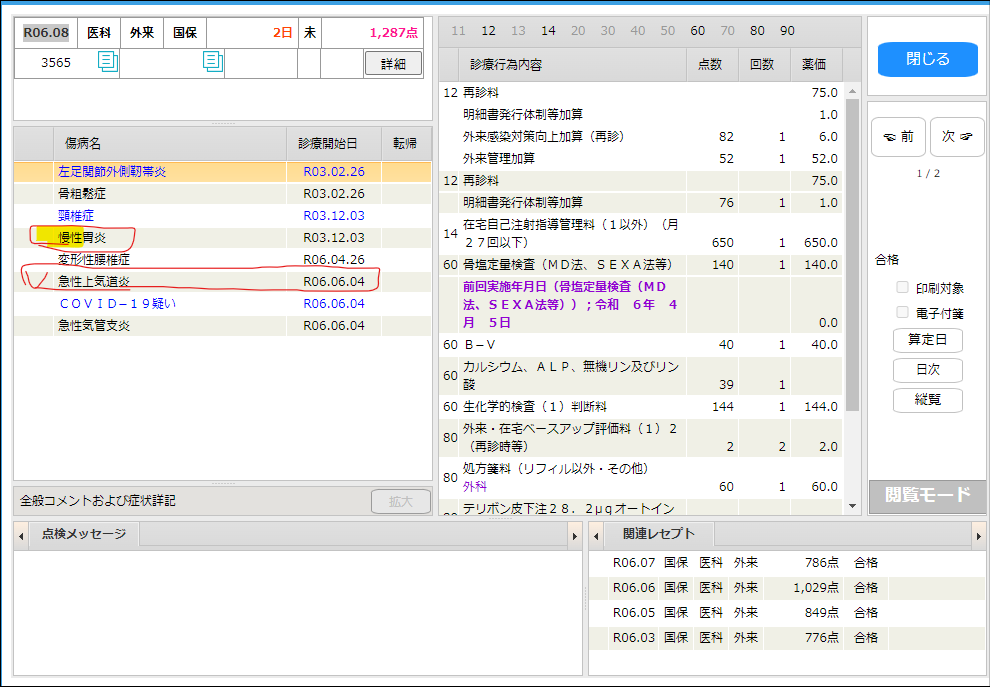Click the 1,287点 total points cell

coord(372,33)
